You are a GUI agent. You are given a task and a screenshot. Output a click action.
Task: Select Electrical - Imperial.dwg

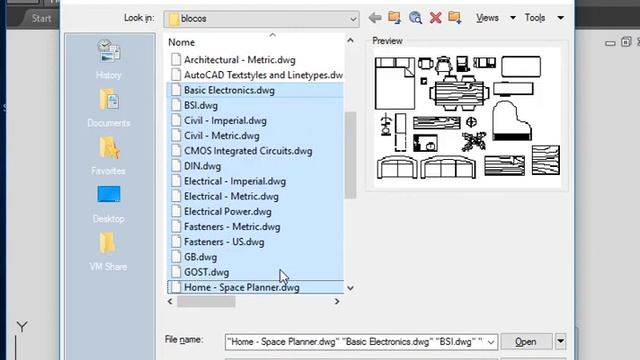[x=235, y=181]
